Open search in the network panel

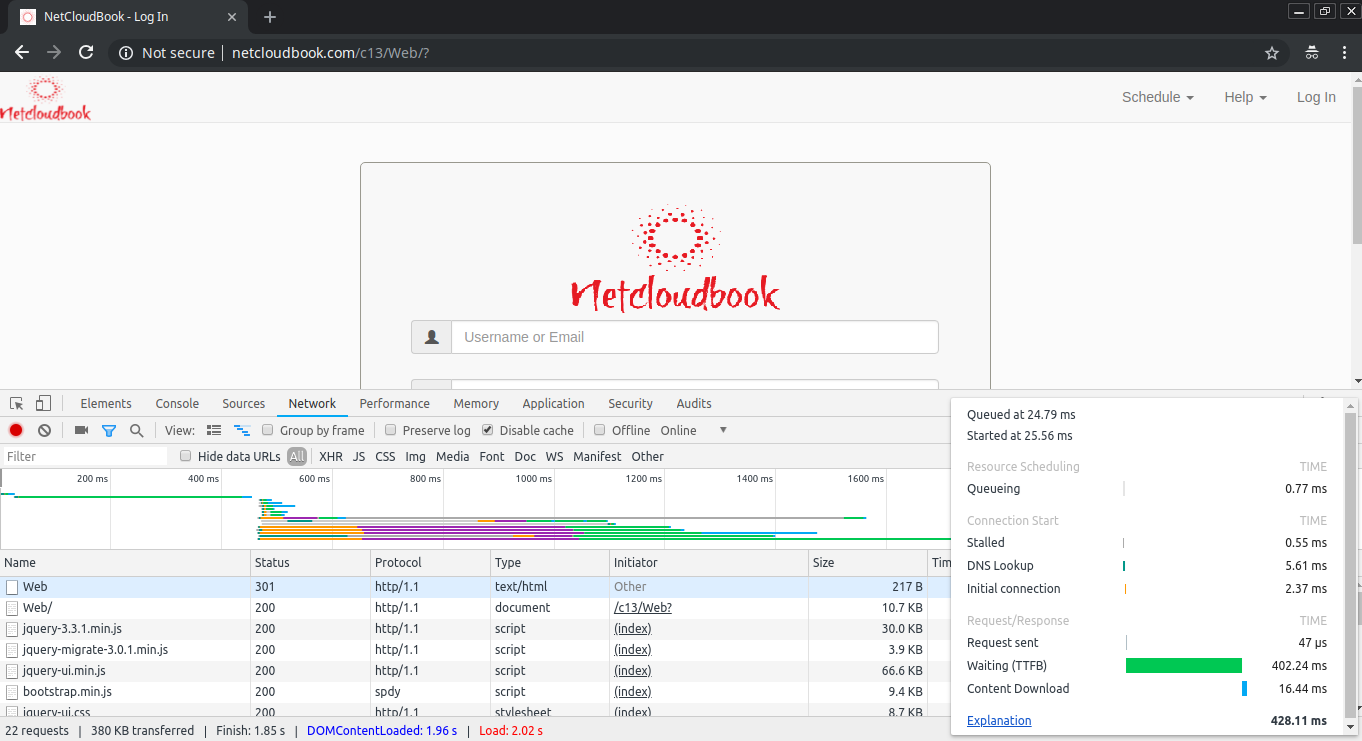click(137, 430)
